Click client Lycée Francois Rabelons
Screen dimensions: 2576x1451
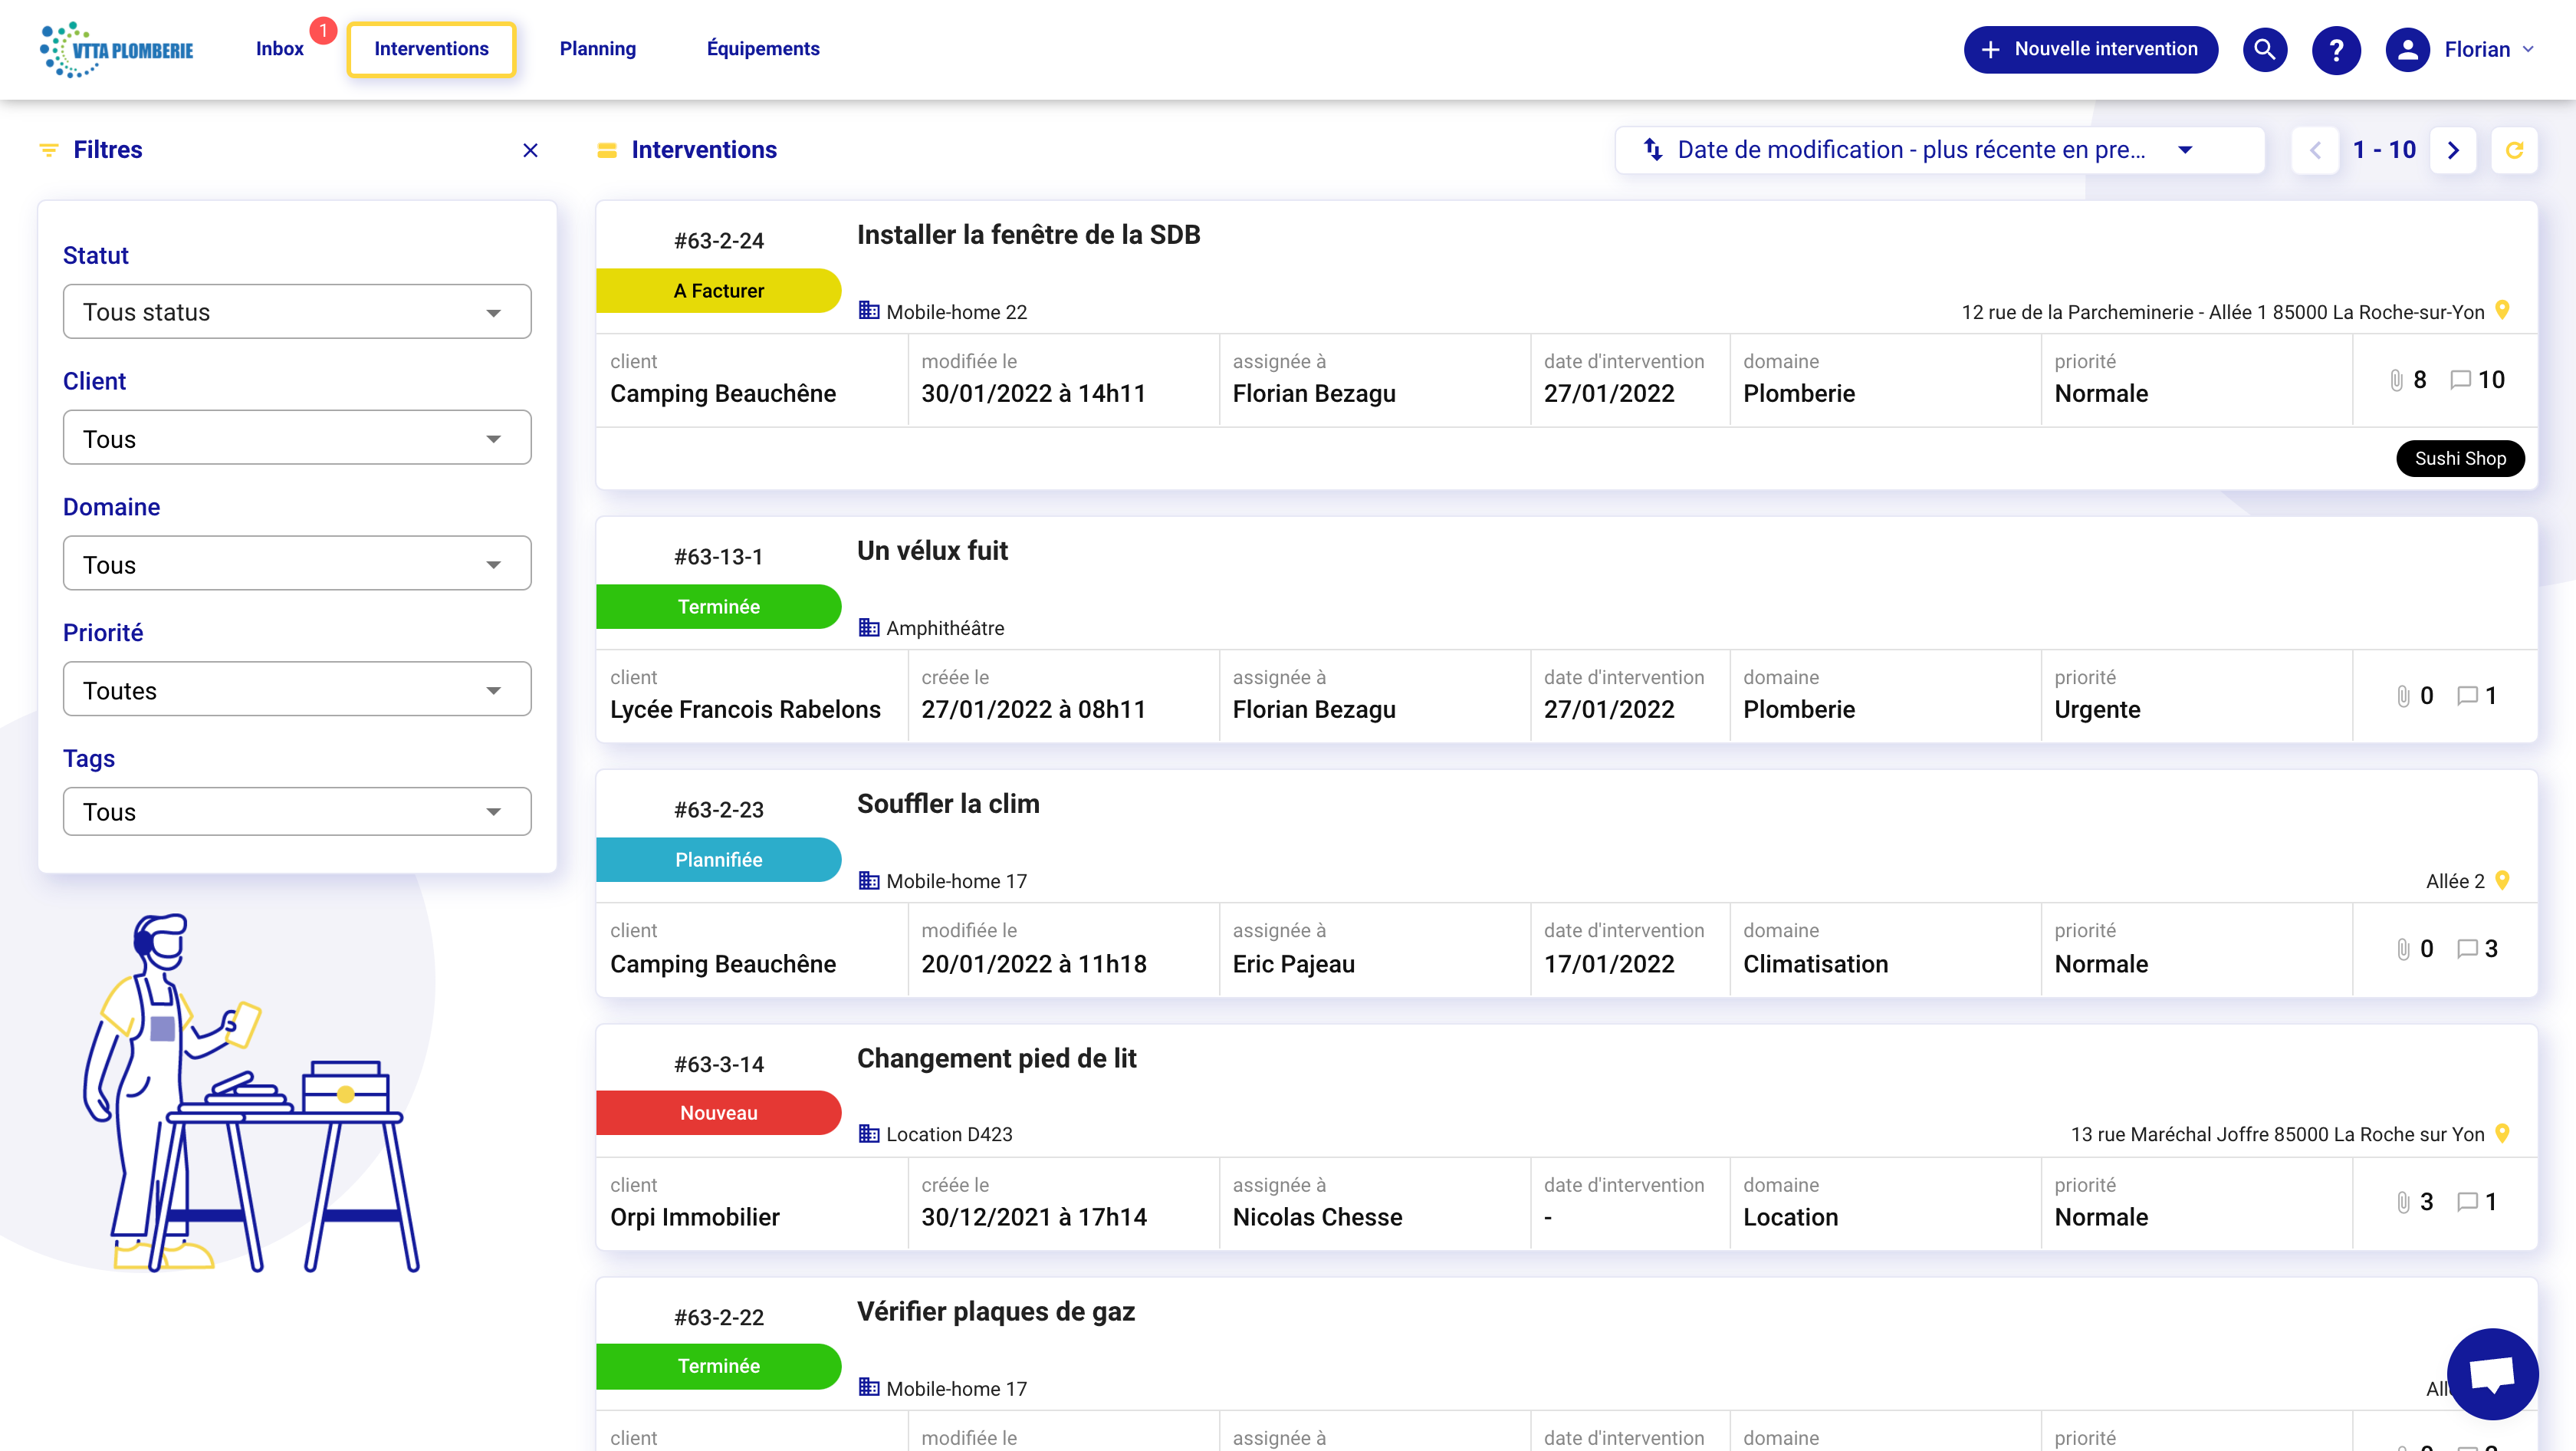click(745, 709)
